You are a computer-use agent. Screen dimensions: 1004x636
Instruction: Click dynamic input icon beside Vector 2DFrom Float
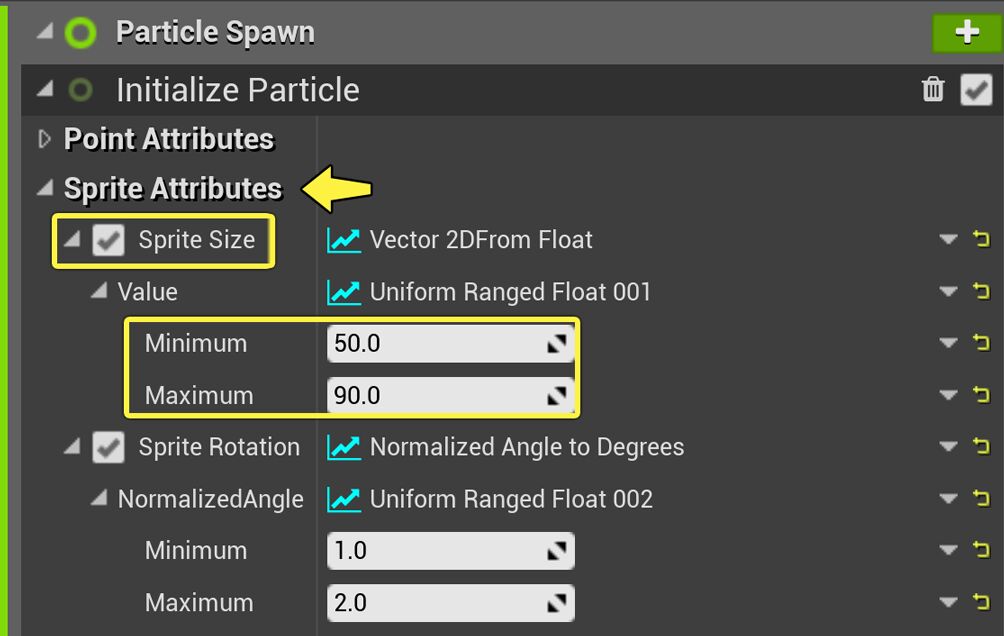343,240
